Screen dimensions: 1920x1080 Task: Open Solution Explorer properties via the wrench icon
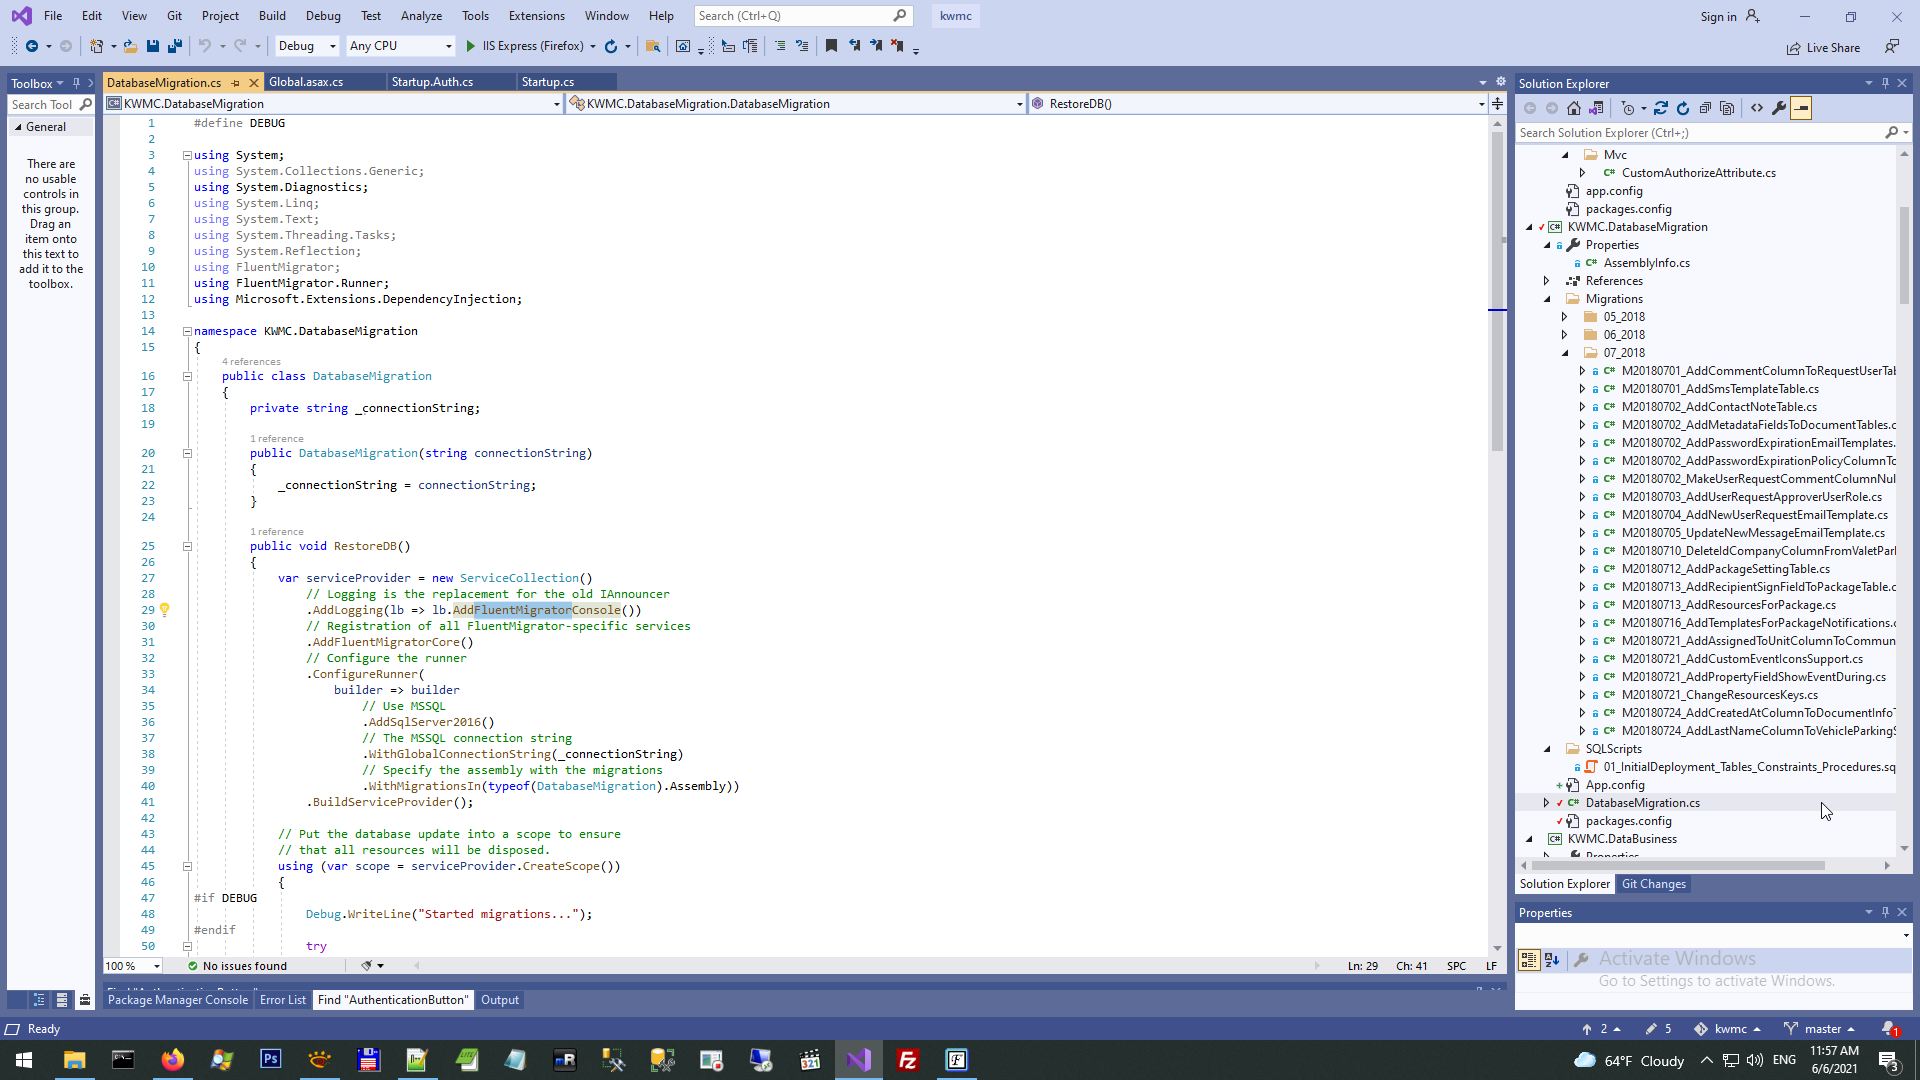pyautogui.click(x=1779, y=108)
